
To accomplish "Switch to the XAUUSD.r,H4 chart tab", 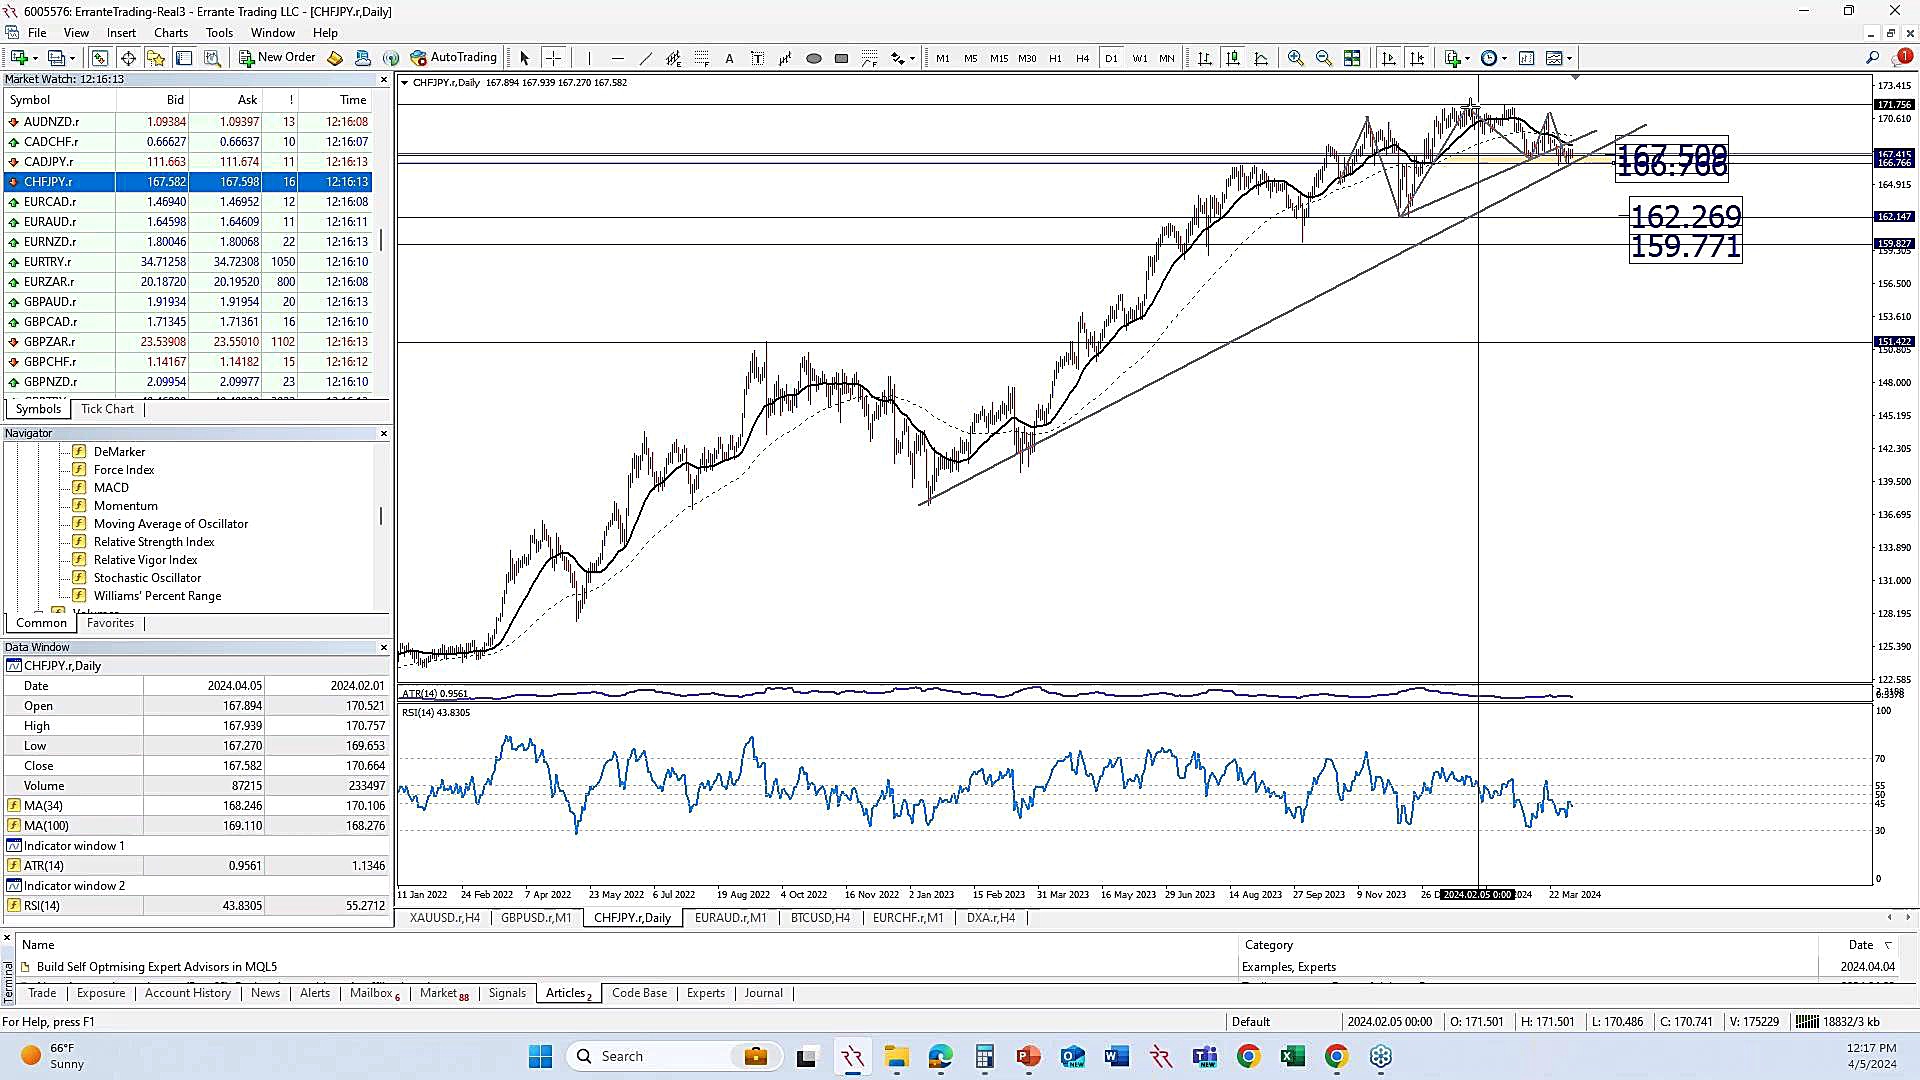I will pos(444,918).
